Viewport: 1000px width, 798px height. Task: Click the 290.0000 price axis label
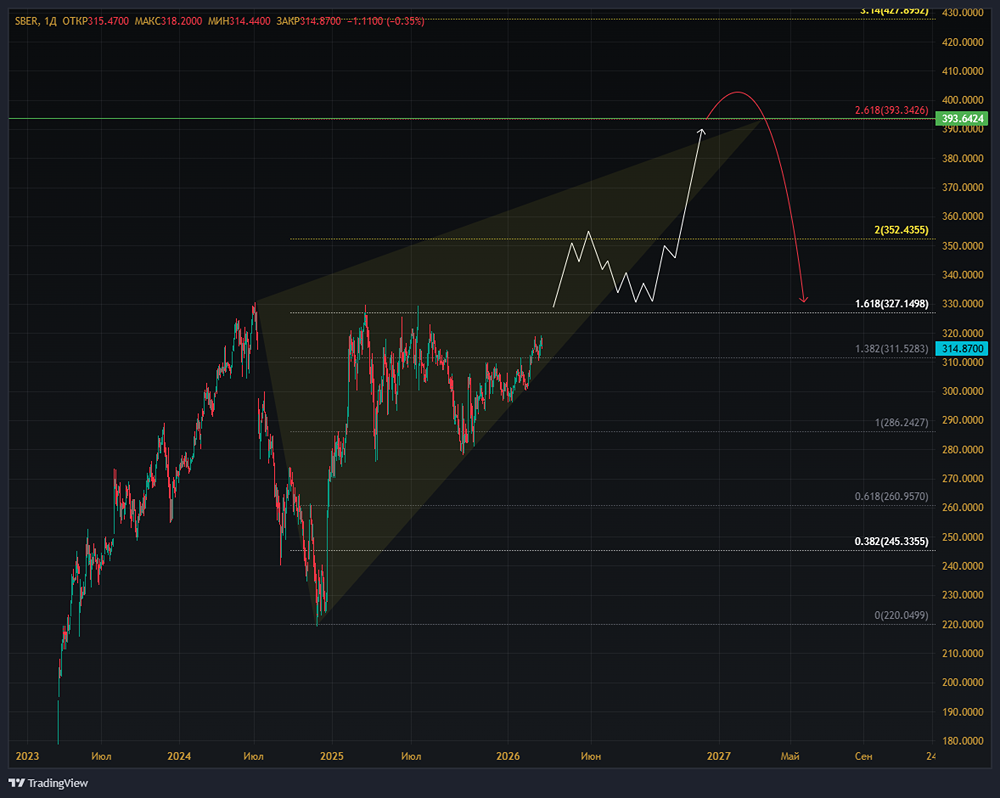click(962, 420)
